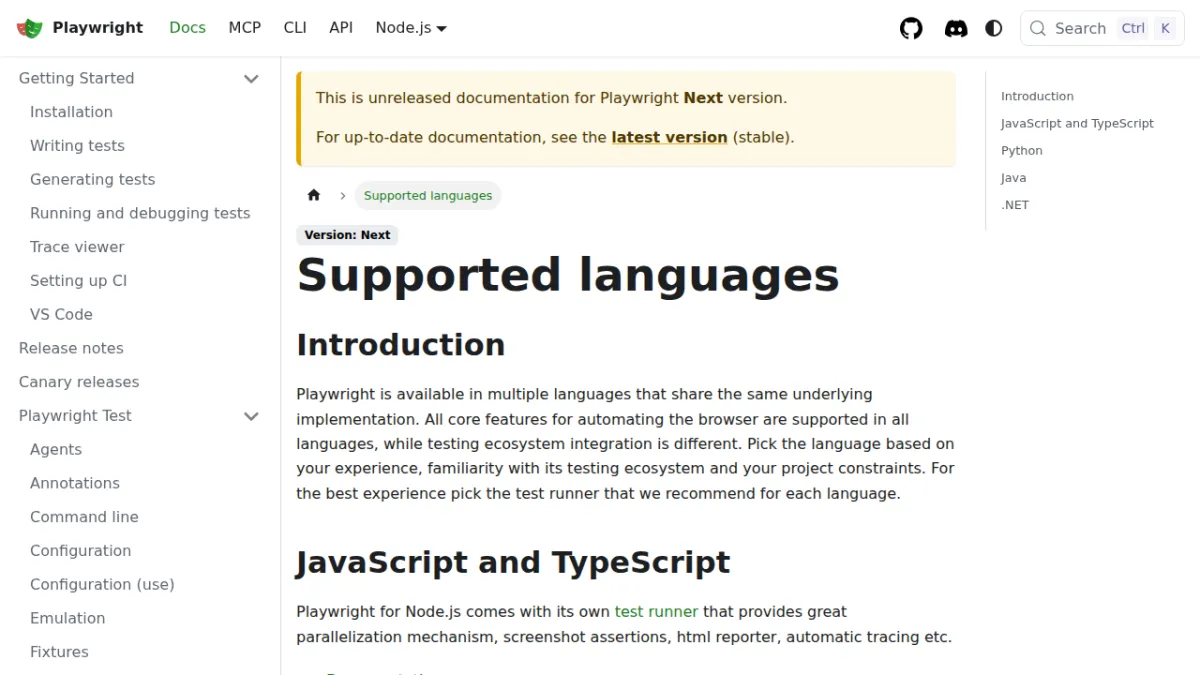Open Fixtures page
Screen dimensions: 1200x675
59,652
